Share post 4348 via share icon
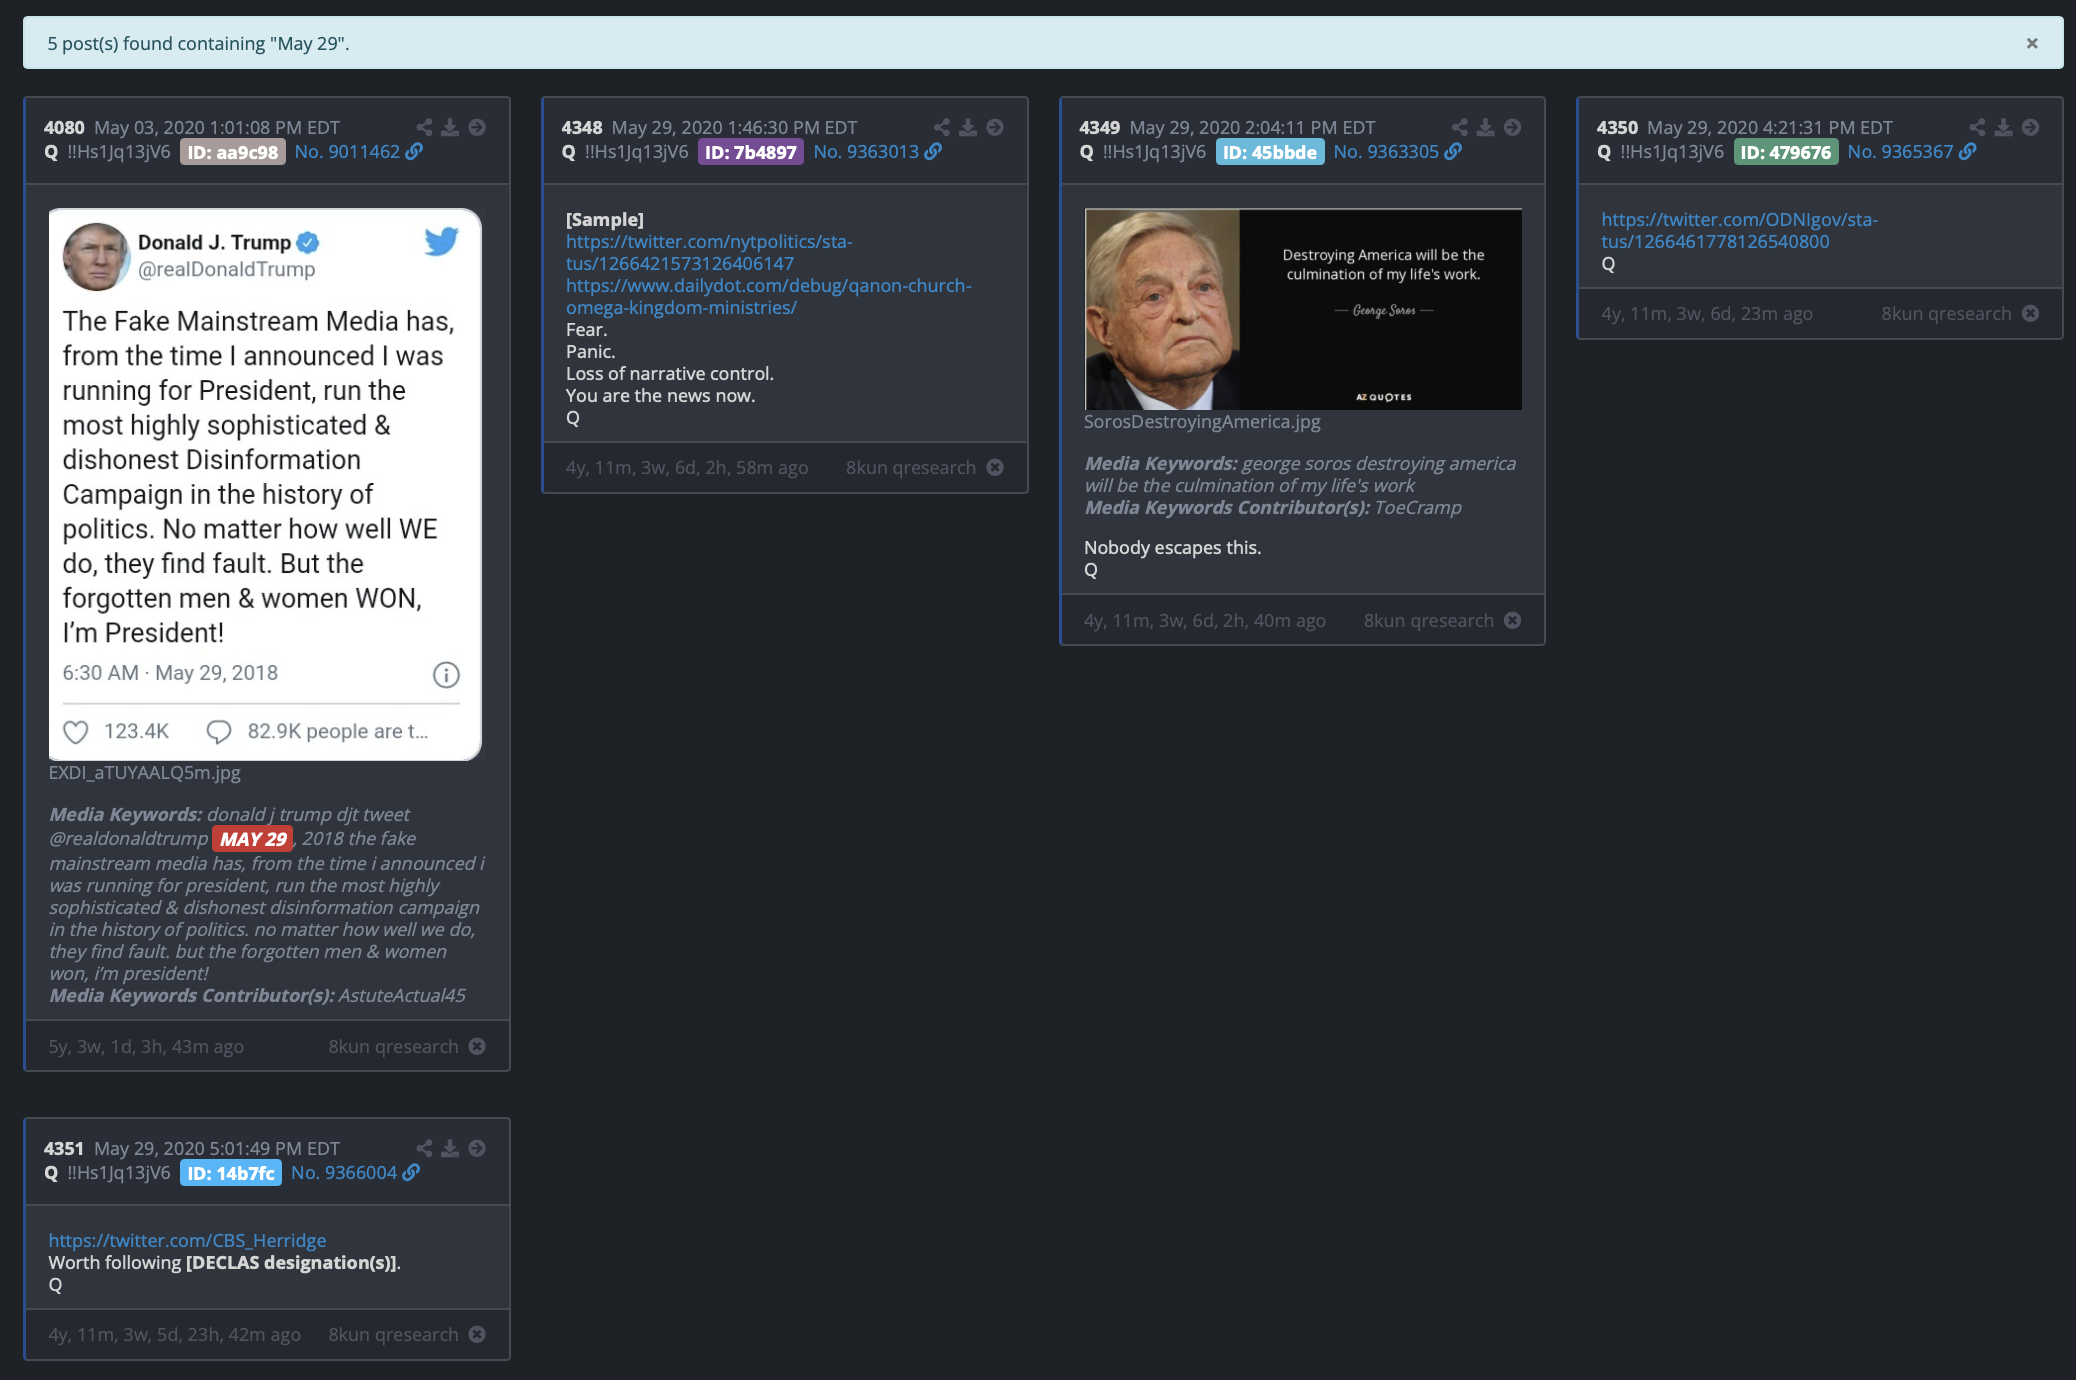Screen dimensions: 2076x1380 pos(942,127)
